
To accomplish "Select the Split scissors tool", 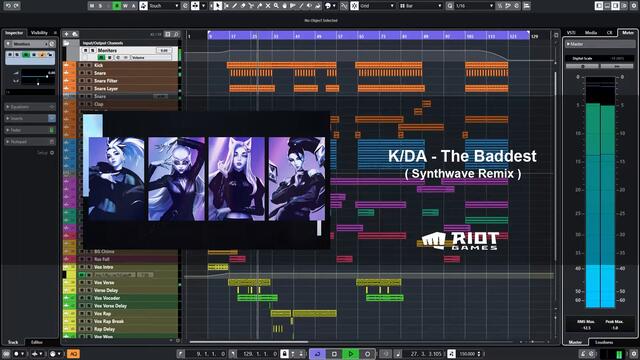I will click(251, 6).
